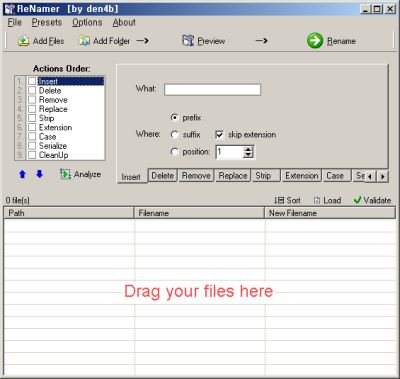Open the About menu
400x379 pixels.
pos(124,22)
